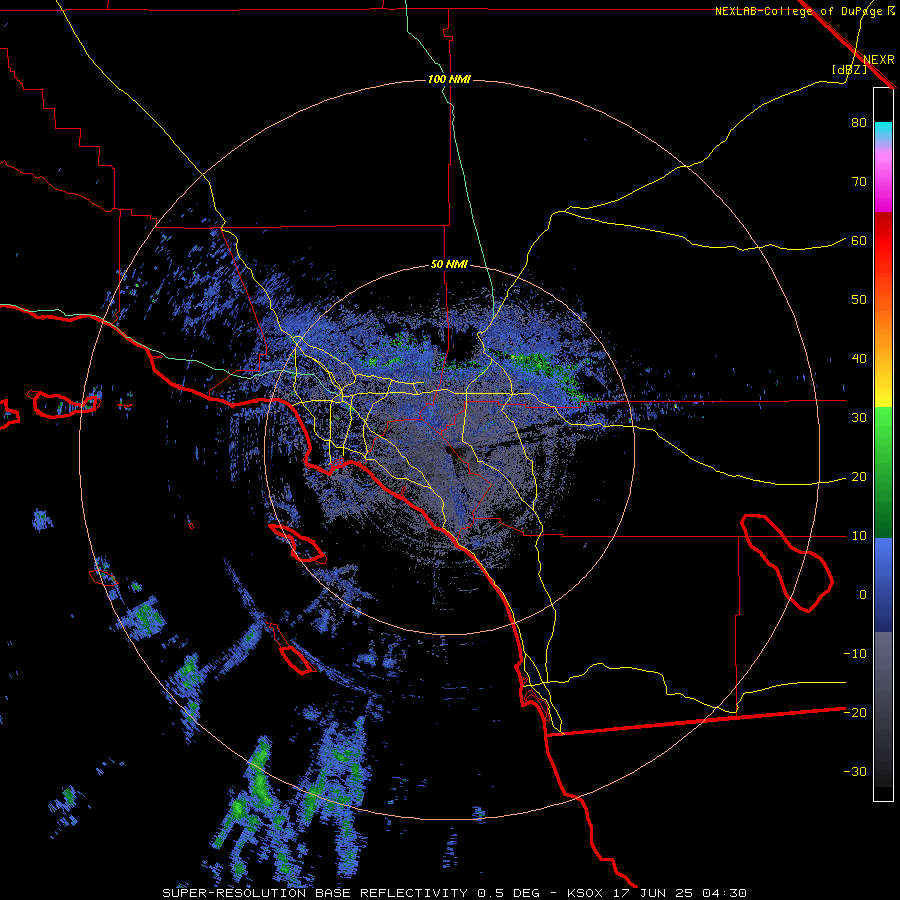The height and width of the screenshot is (900, 900).
Task: Click the NEXR product label
Action: pos(879,60)
